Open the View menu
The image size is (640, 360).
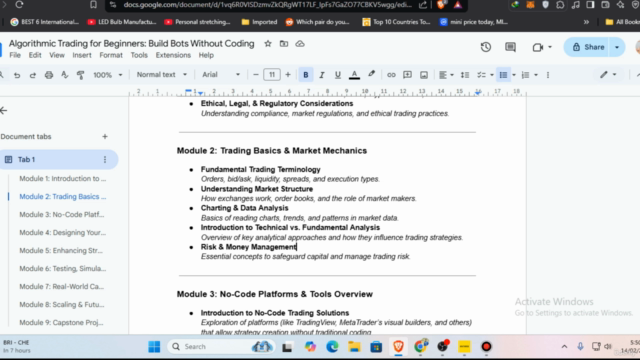[x=57, y=55]
